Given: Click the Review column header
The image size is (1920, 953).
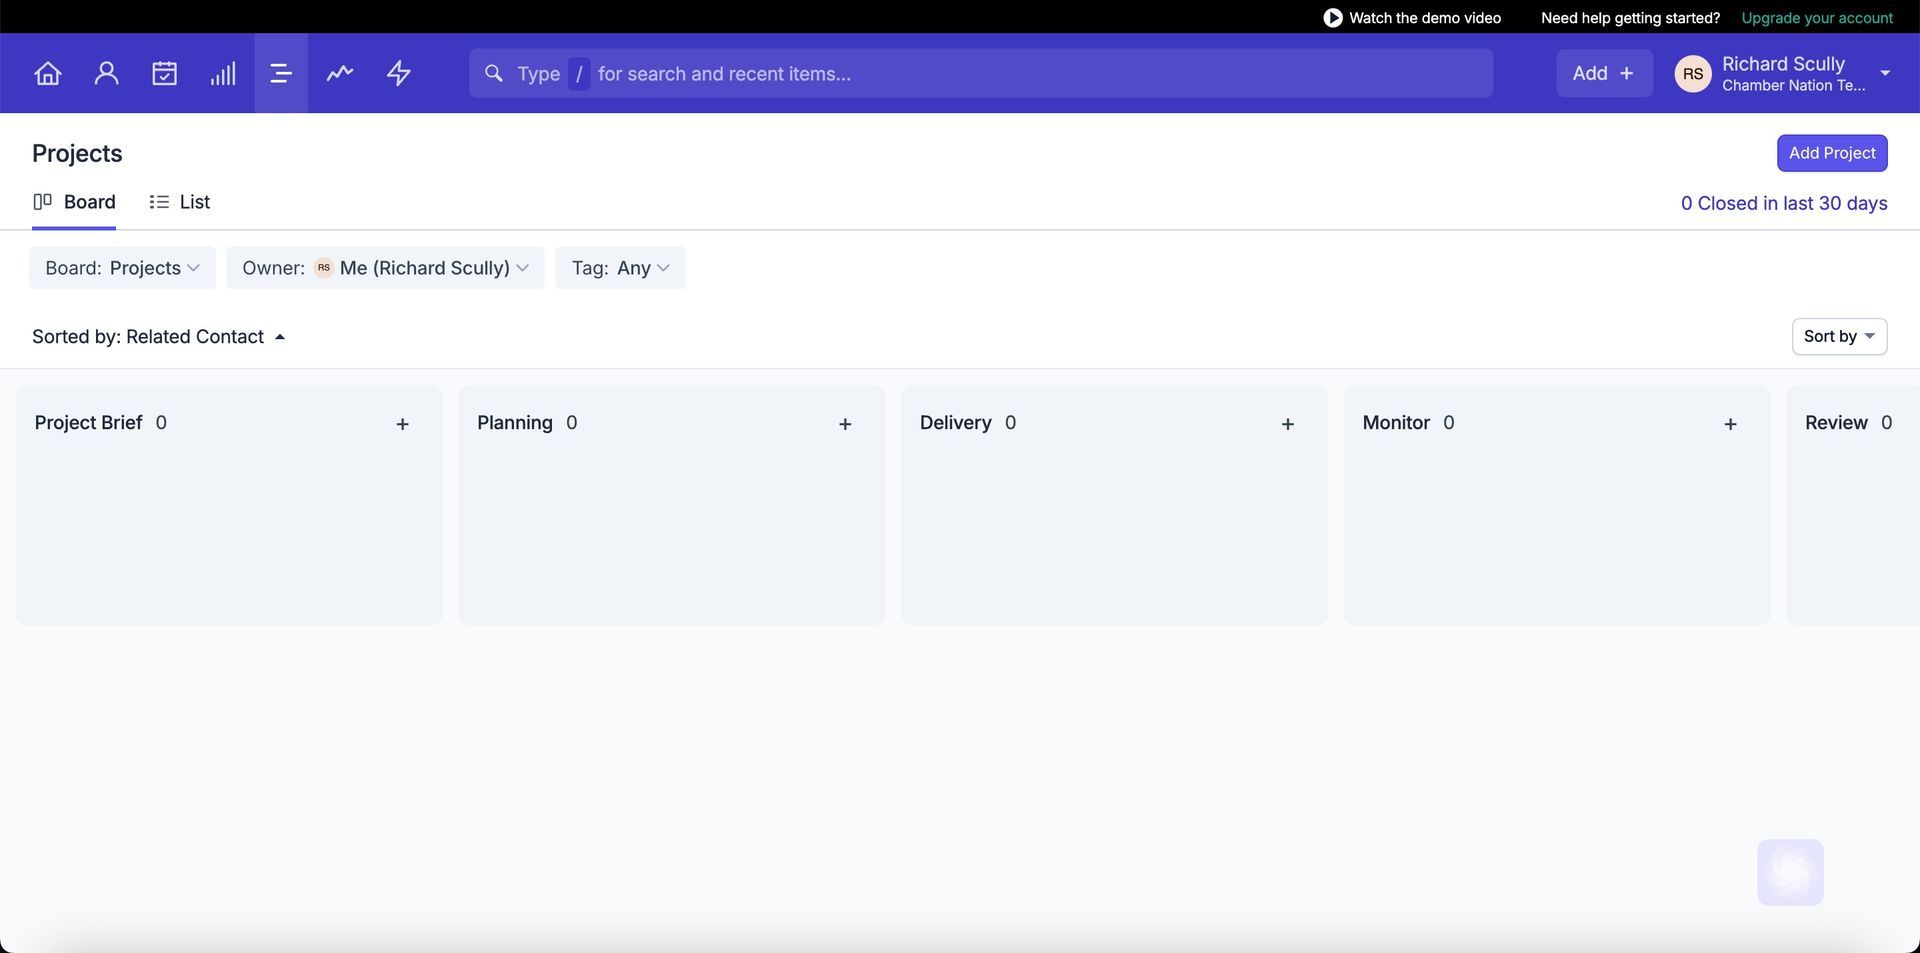Looking at the screenshot, I should 1836,423.
